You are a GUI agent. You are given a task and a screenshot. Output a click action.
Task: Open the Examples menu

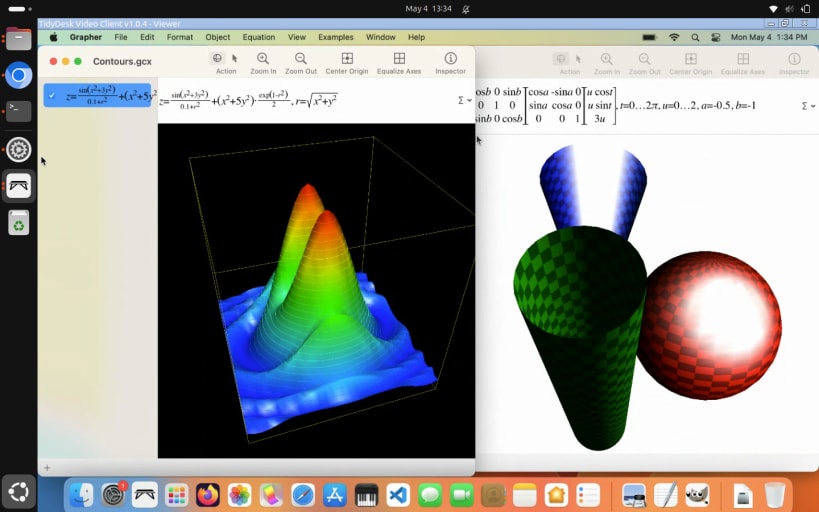point(335,37)
